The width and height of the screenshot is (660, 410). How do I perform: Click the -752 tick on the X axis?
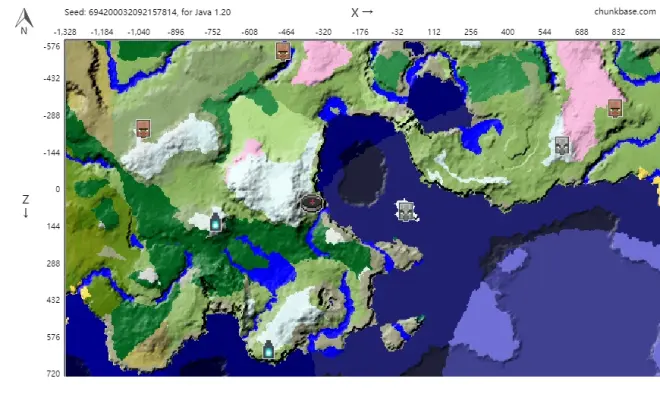[212, 32]
